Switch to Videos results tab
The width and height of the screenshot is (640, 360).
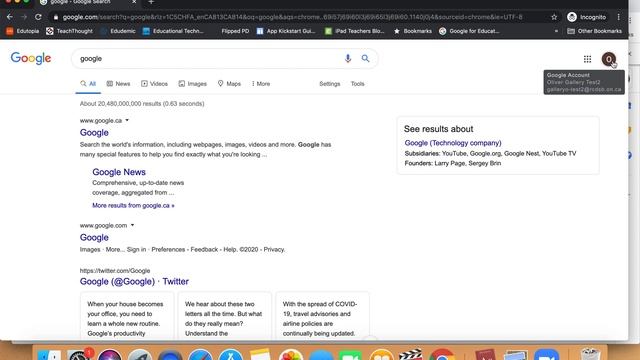tap(154, 84)
